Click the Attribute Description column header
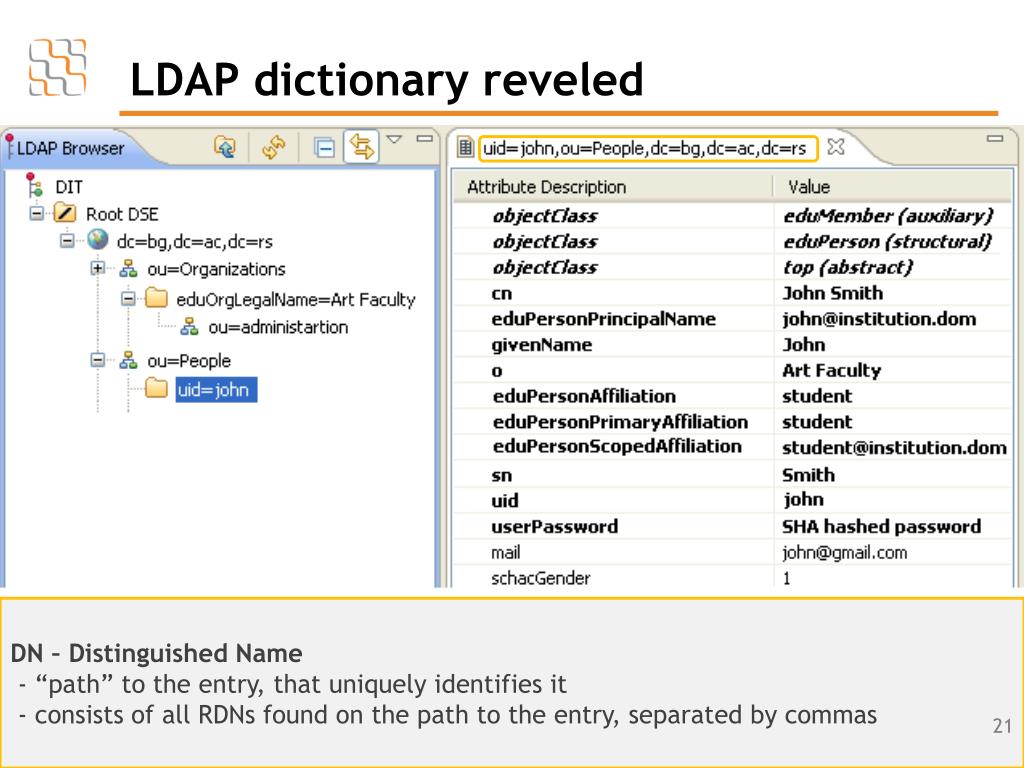Image resolution: width=1024 pixels, height=768 pixels. (547, 187)
